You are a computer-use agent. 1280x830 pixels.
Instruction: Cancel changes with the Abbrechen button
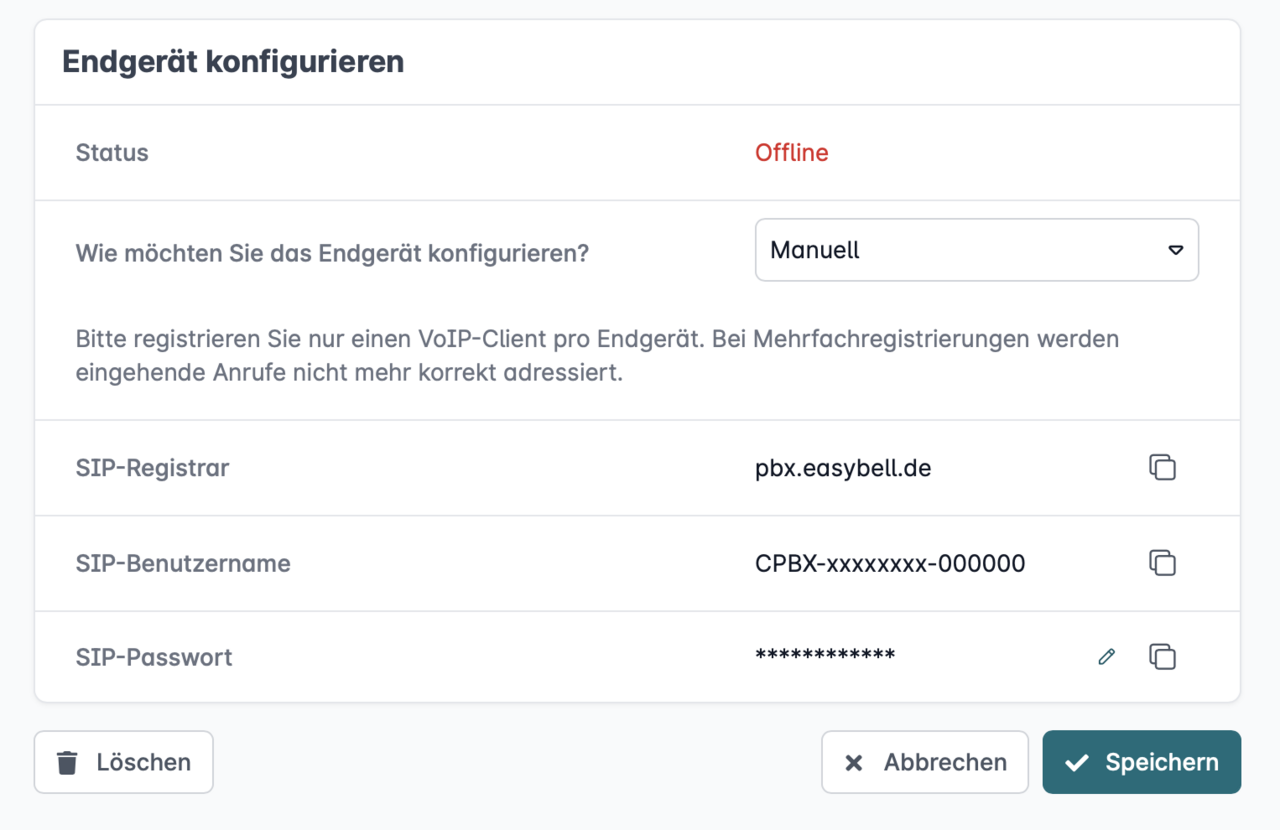925,762
